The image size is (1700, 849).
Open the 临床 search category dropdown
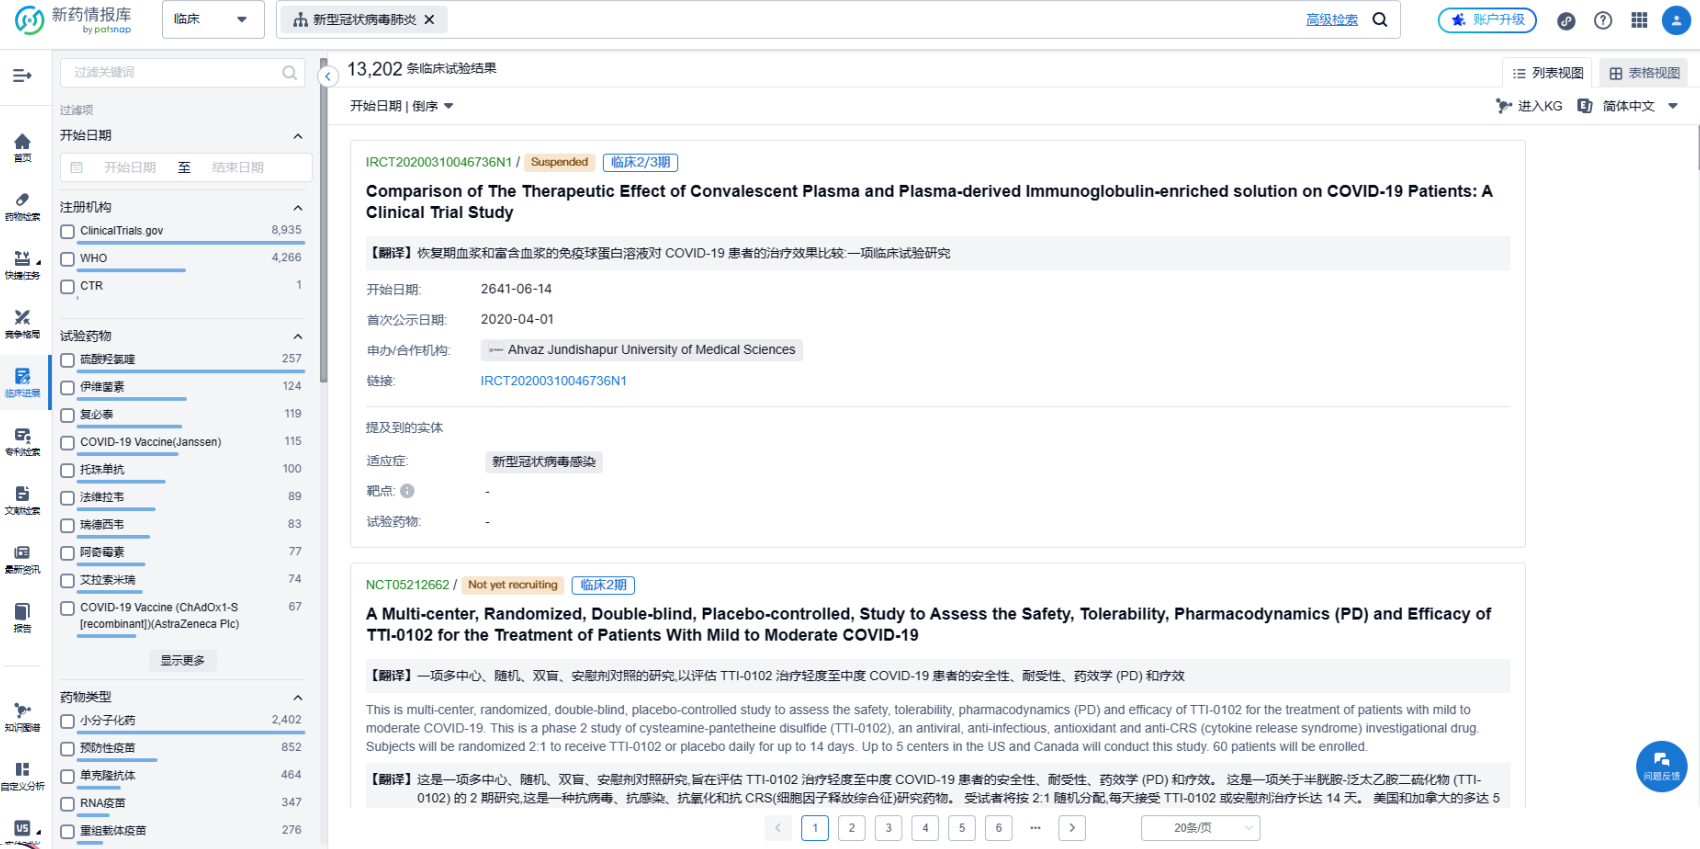point(212,19)
